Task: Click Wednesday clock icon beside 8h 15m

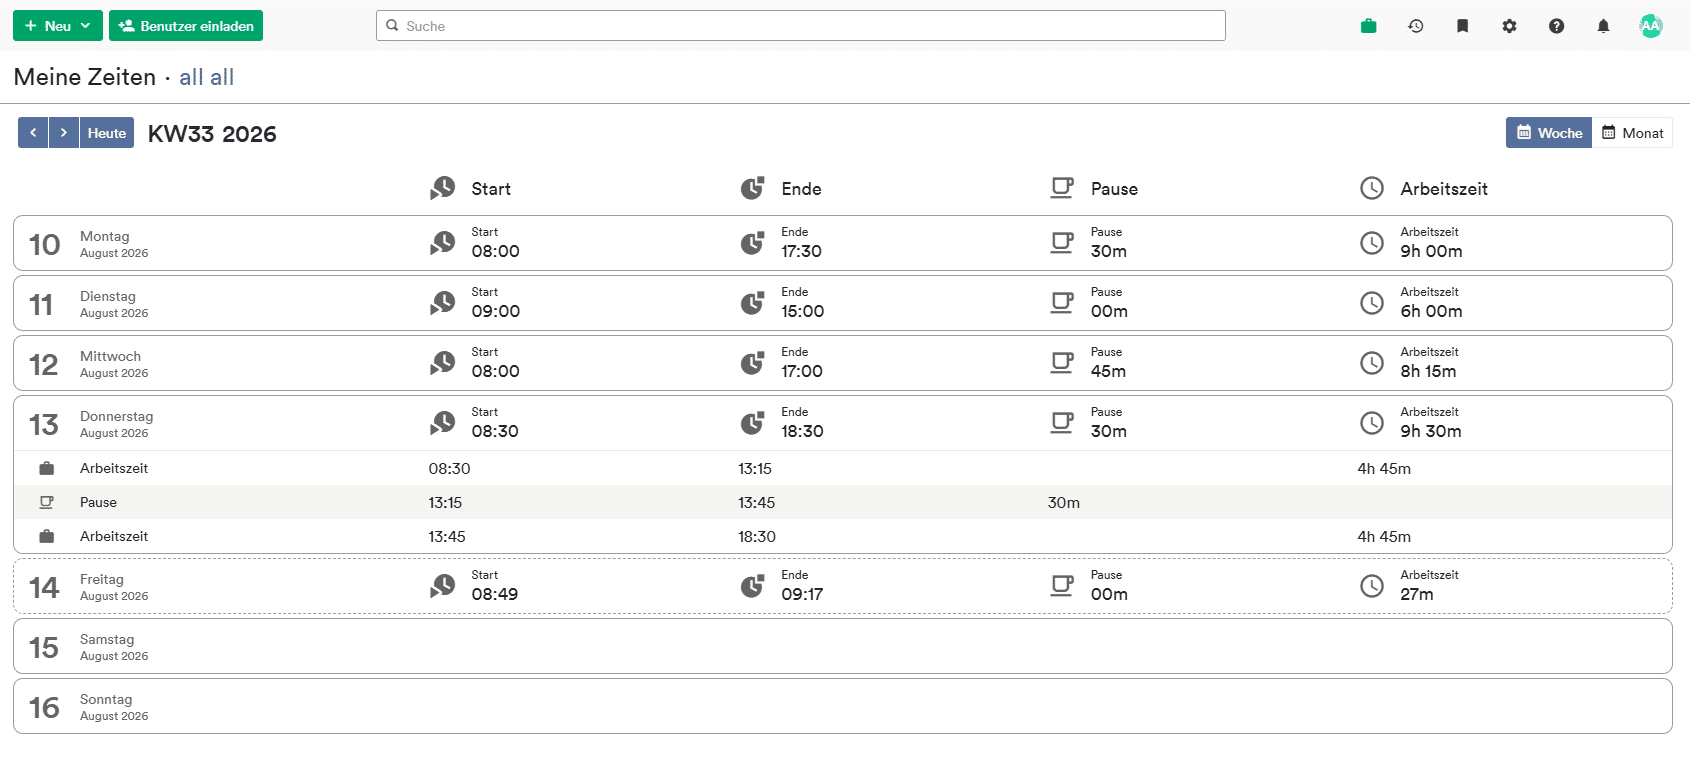Action: pos(1372,363)
